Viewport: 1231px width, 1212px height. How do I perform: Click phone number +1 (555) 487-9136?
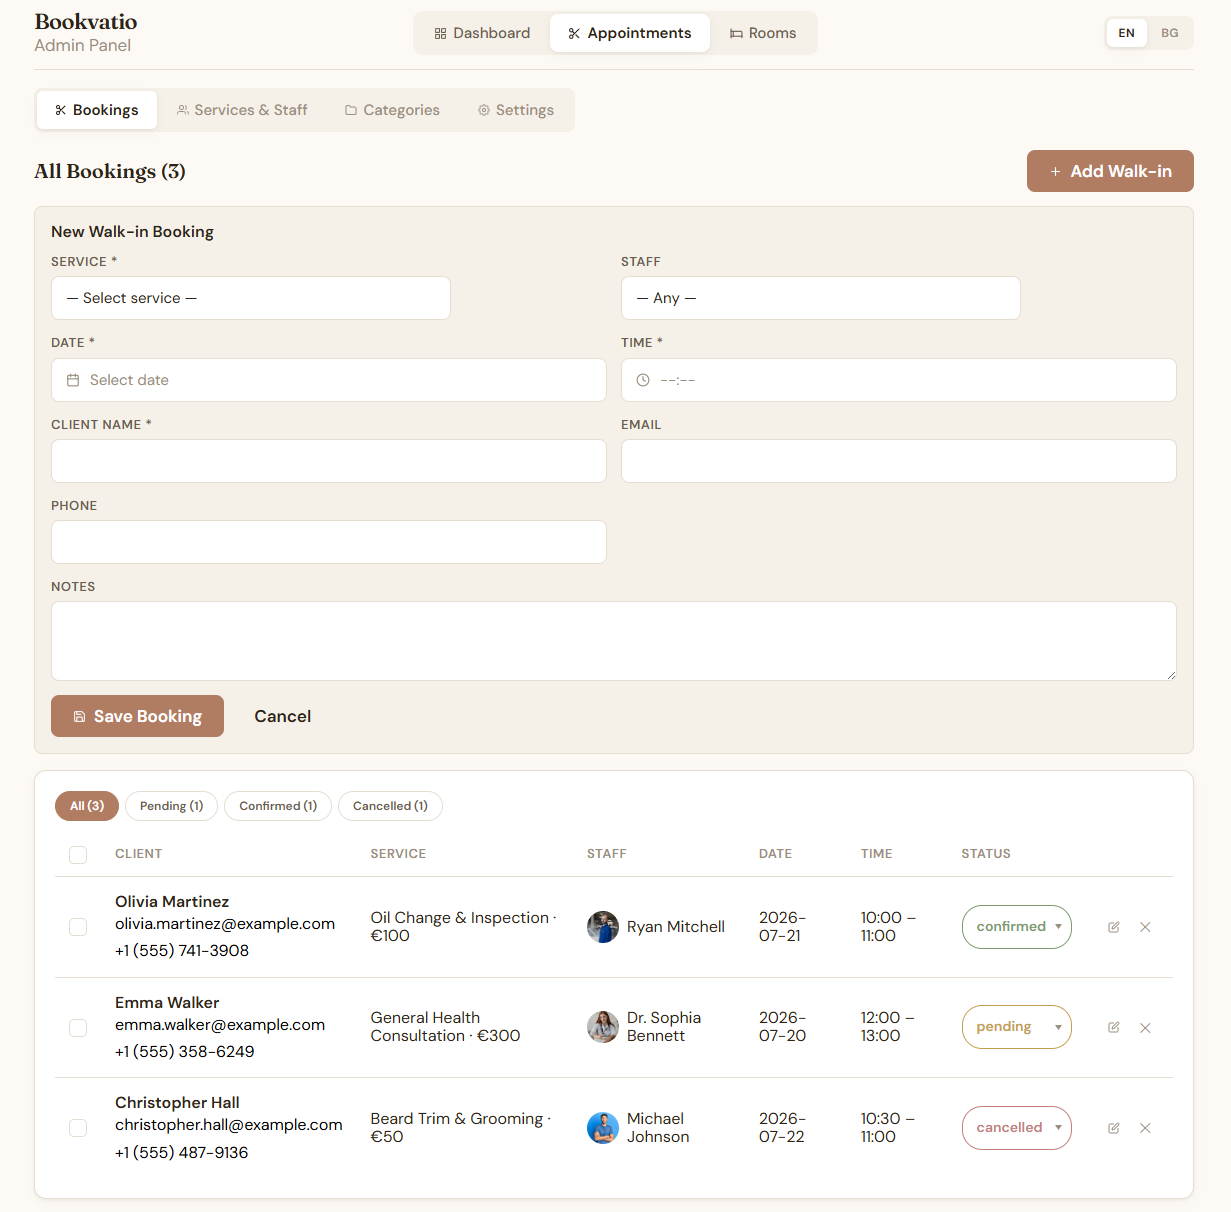pos(182,1153)
